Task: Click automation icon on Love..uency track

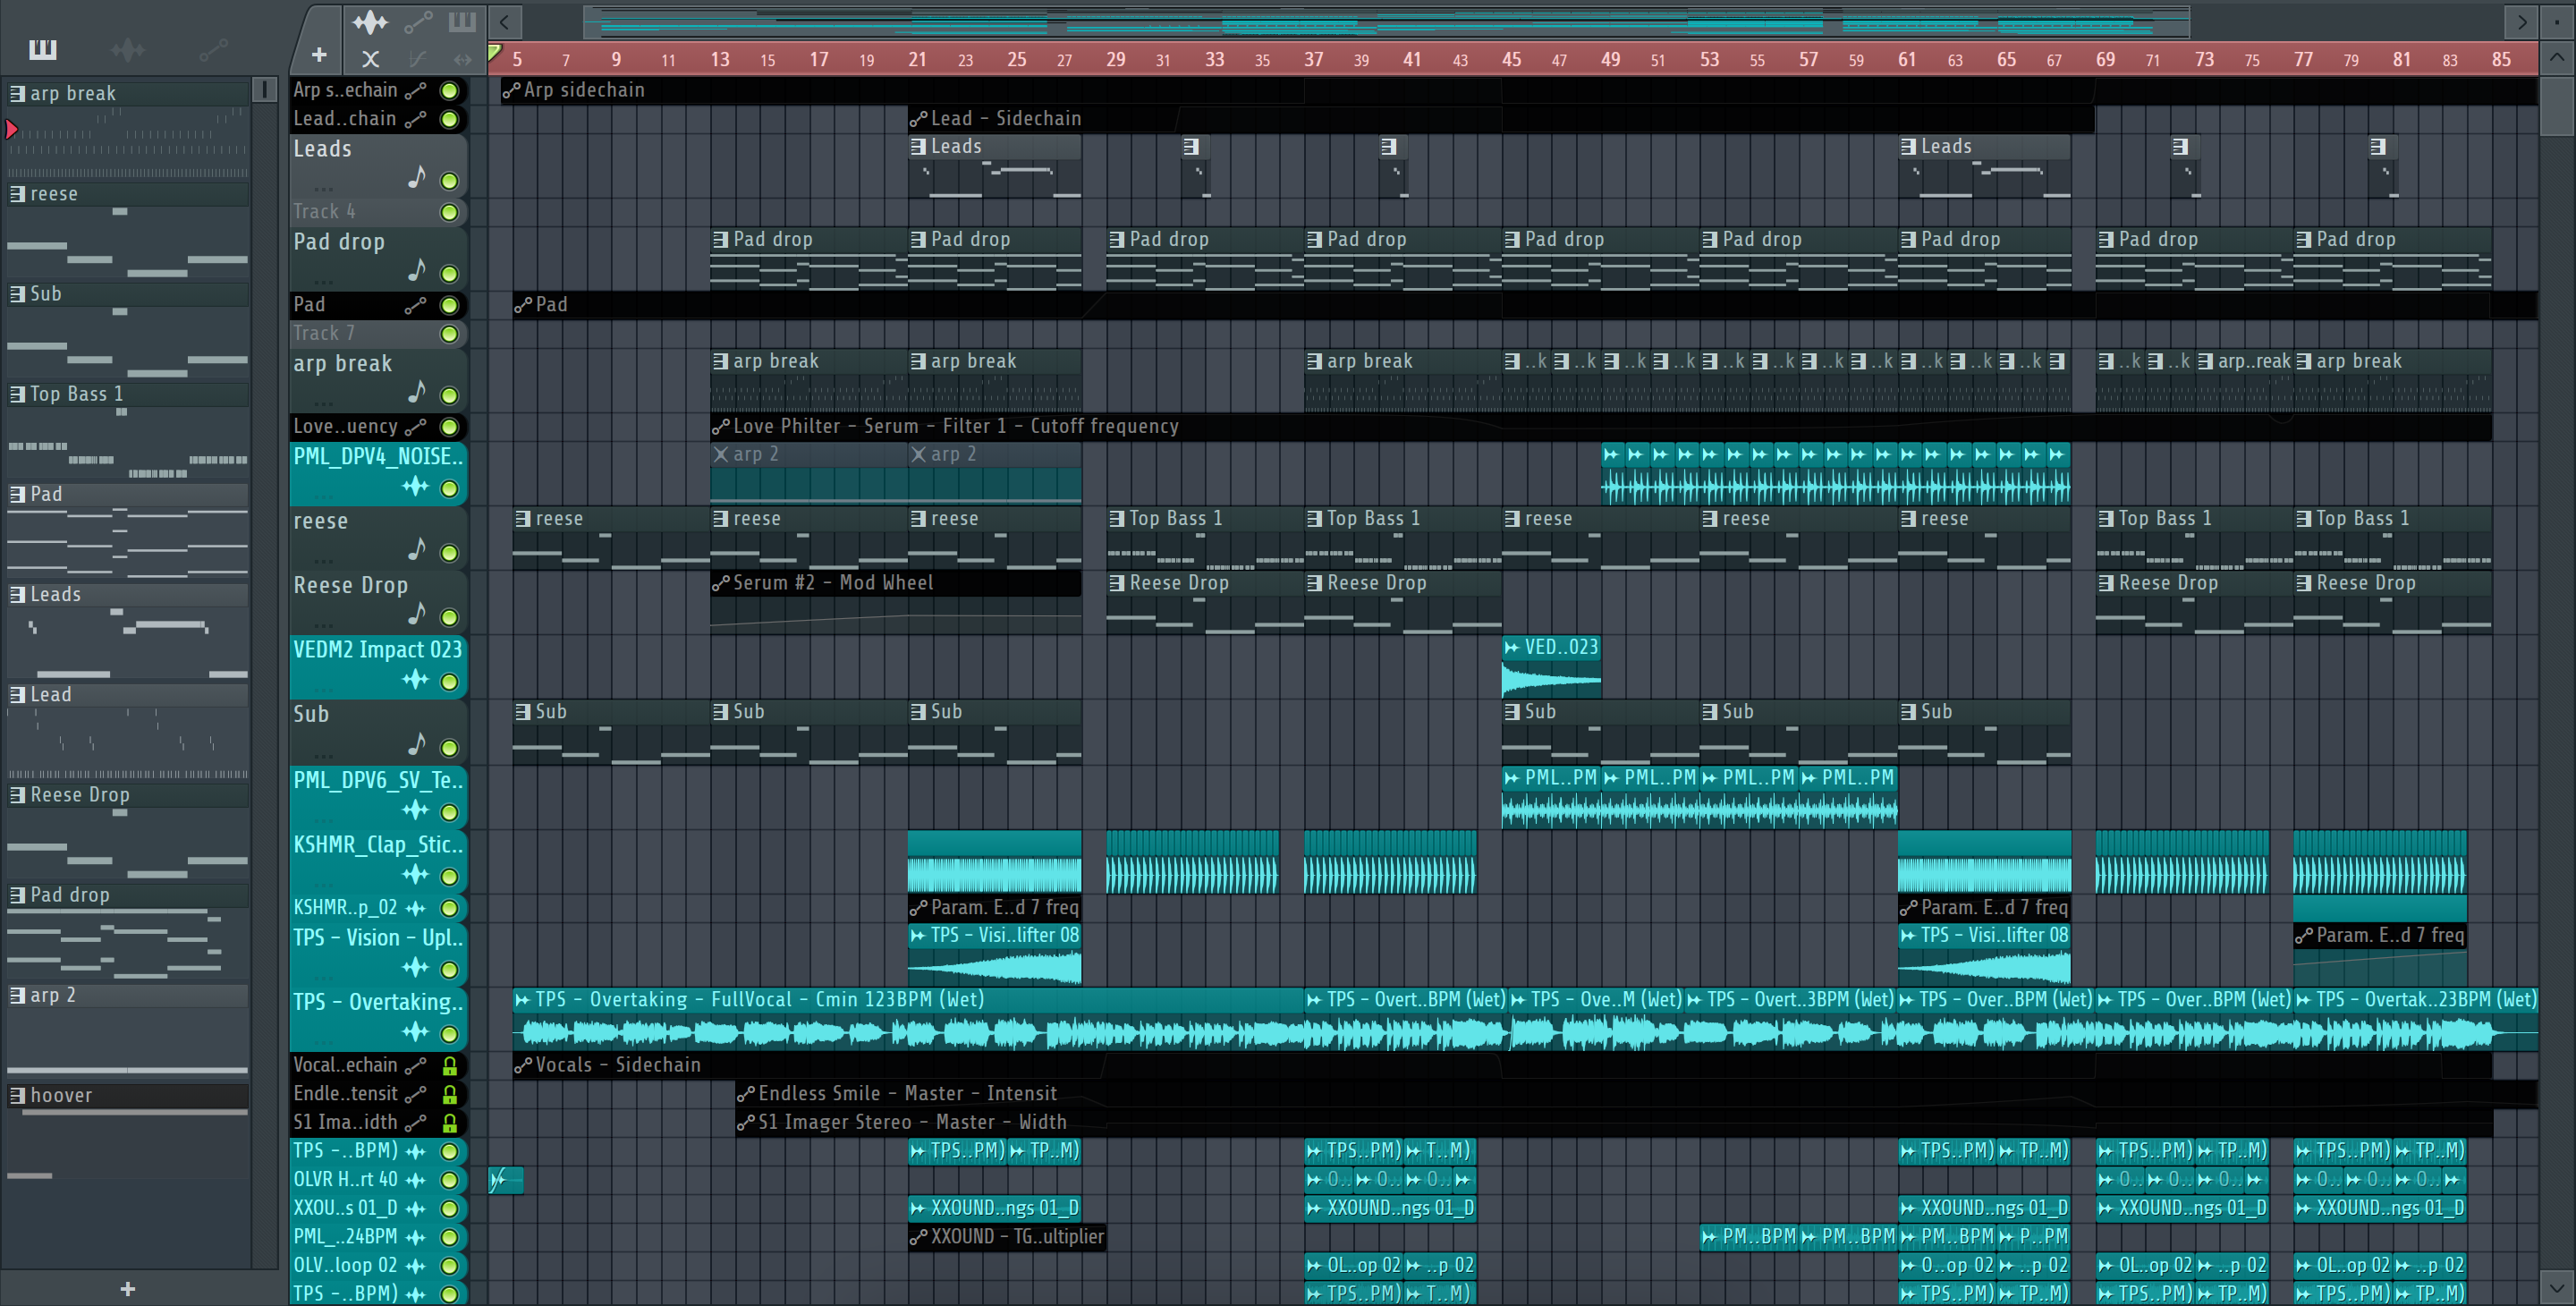Action: [x=416, y=427]
